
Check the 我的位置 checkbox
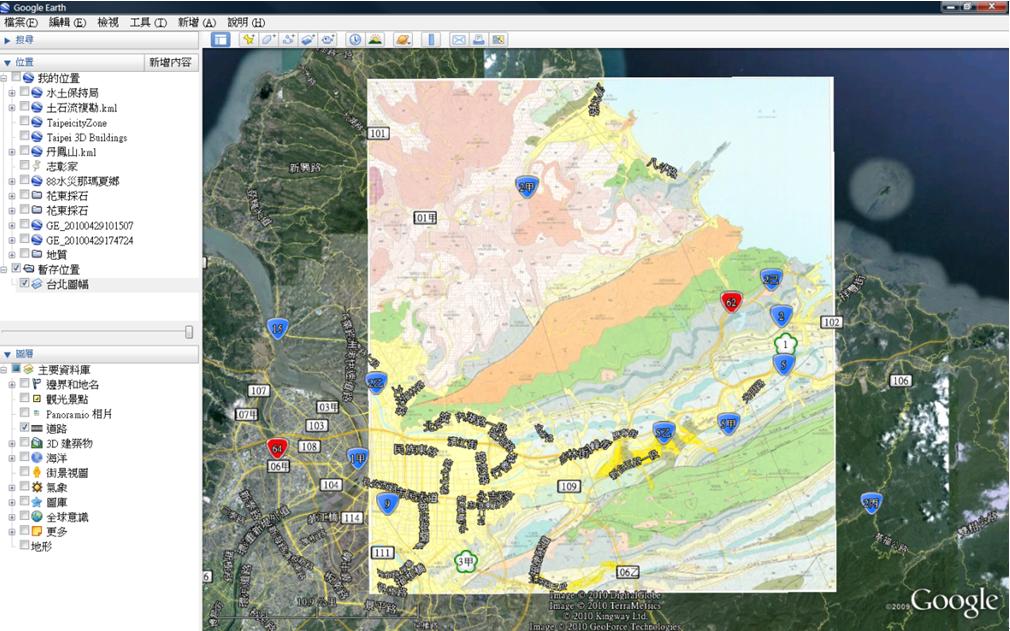click(17, 77)
